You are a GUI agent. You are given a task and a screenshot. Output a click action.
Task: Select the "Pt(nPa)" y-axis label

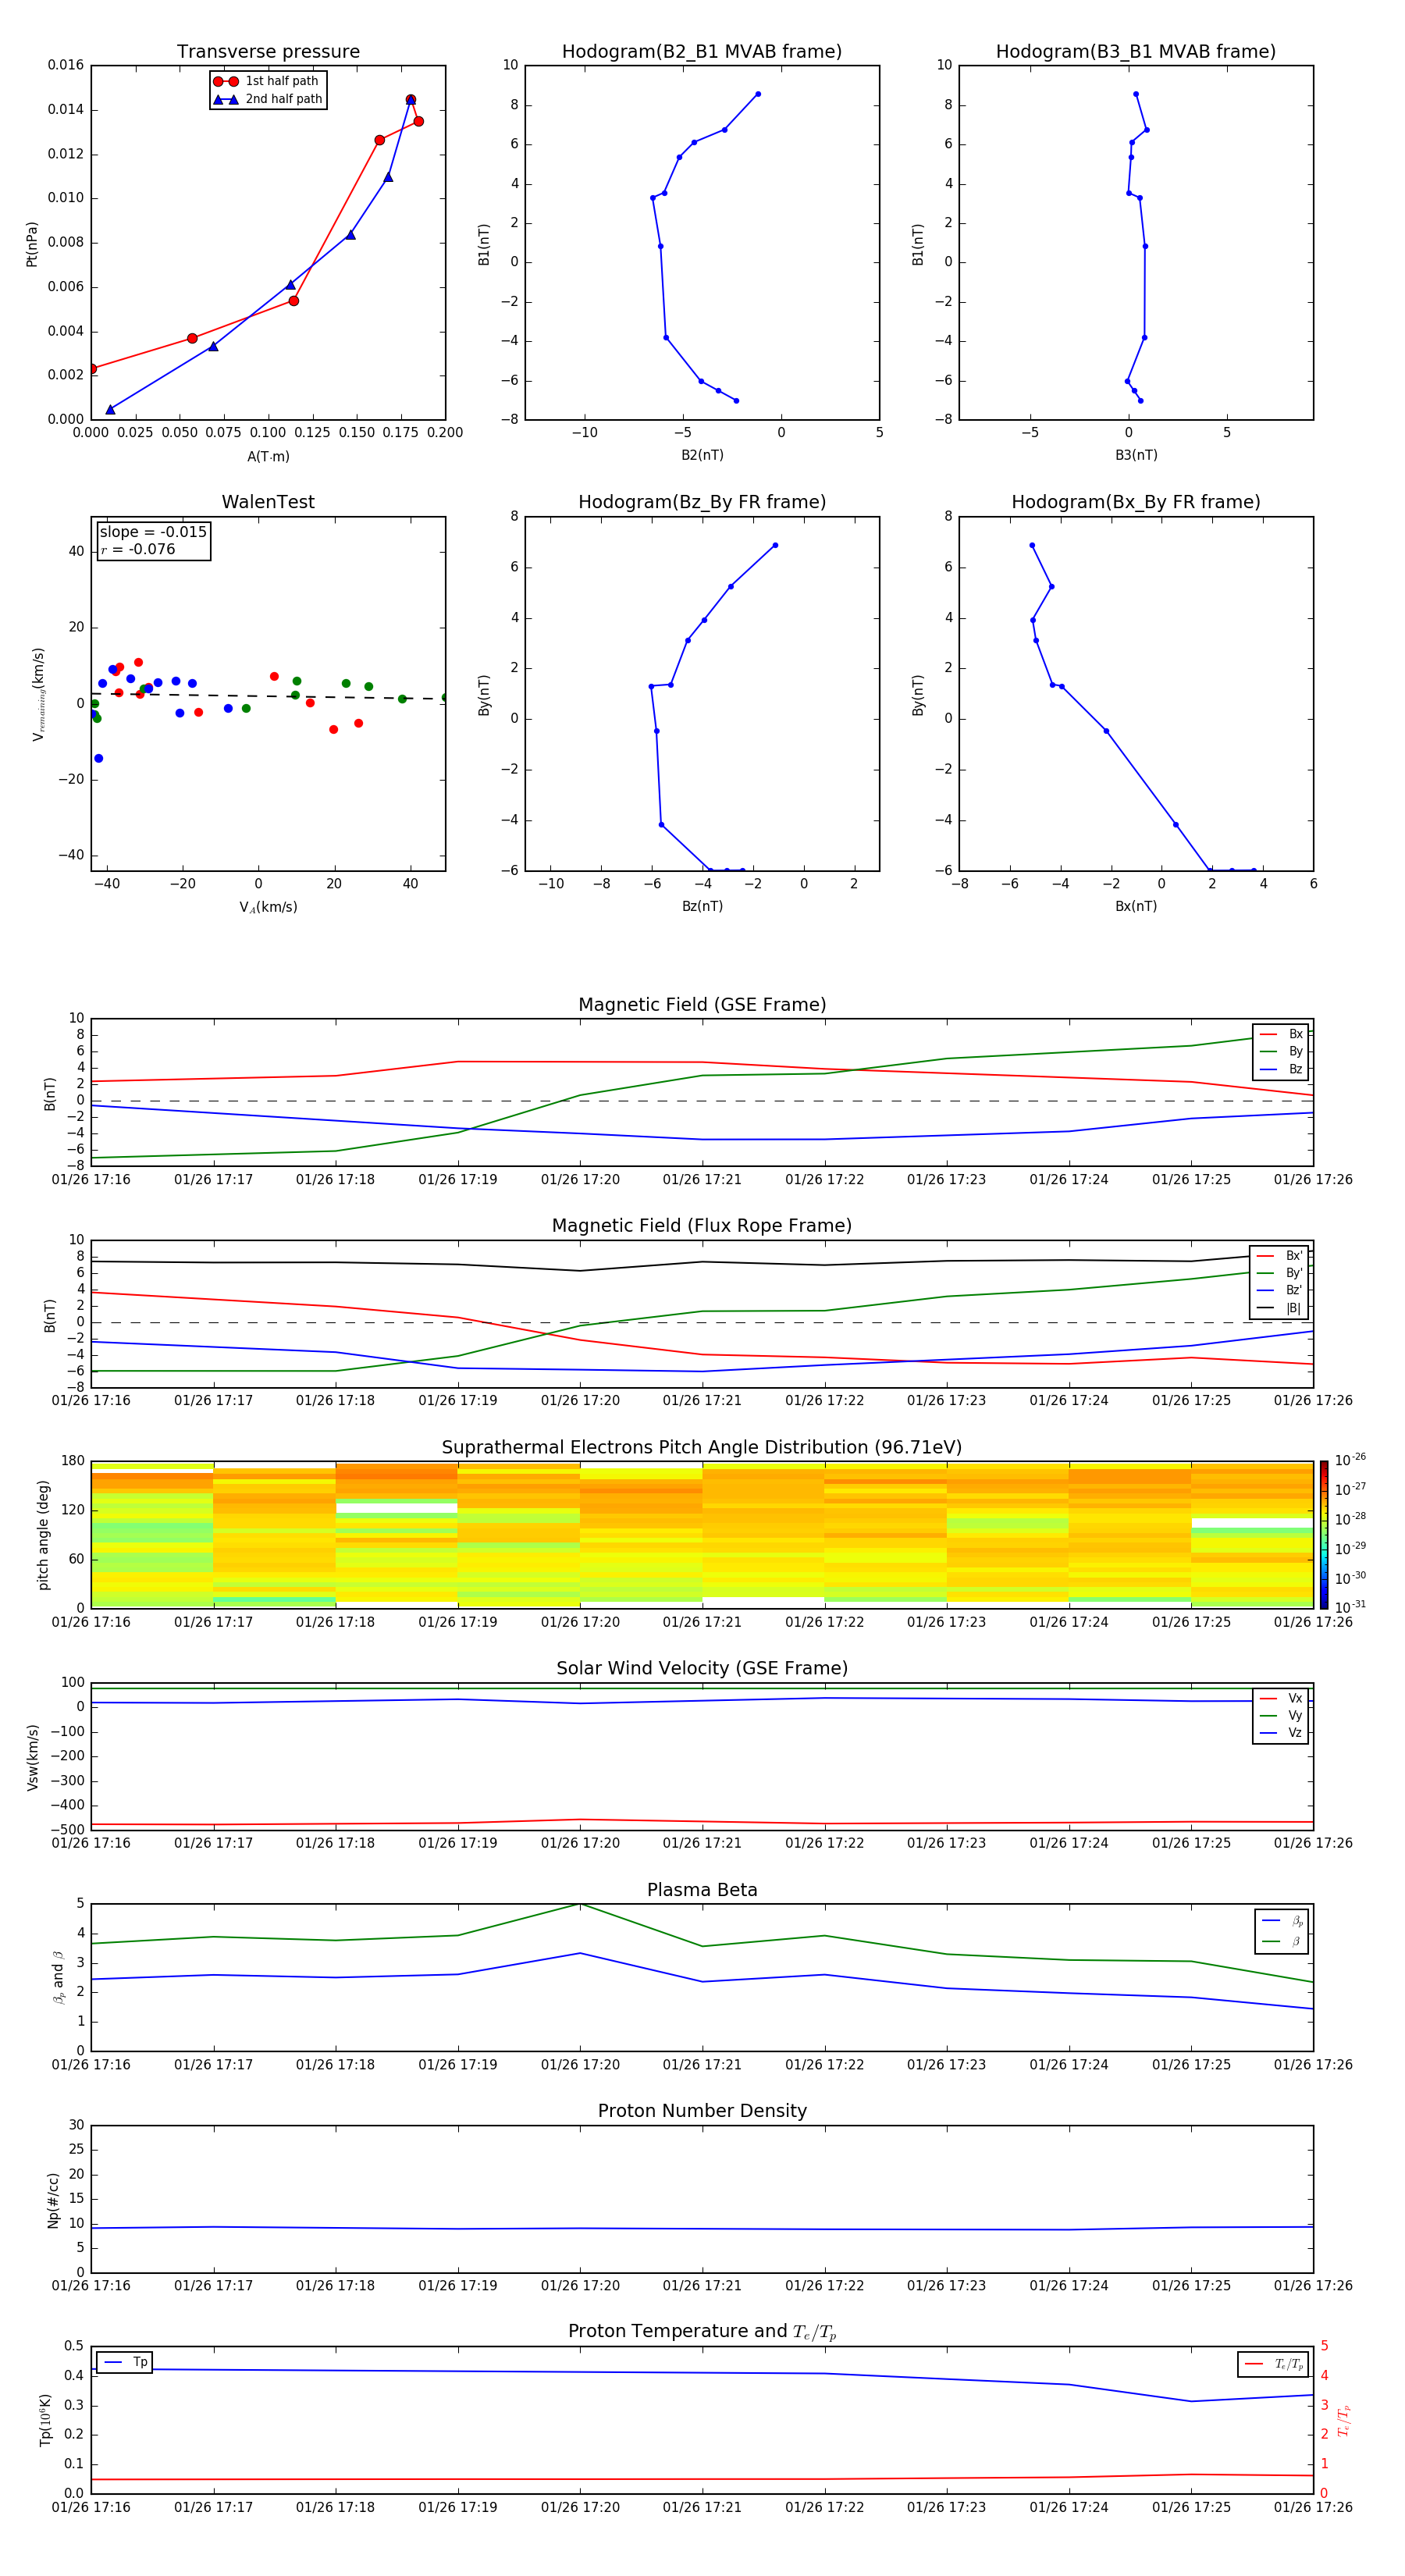[x=32, y=244]
